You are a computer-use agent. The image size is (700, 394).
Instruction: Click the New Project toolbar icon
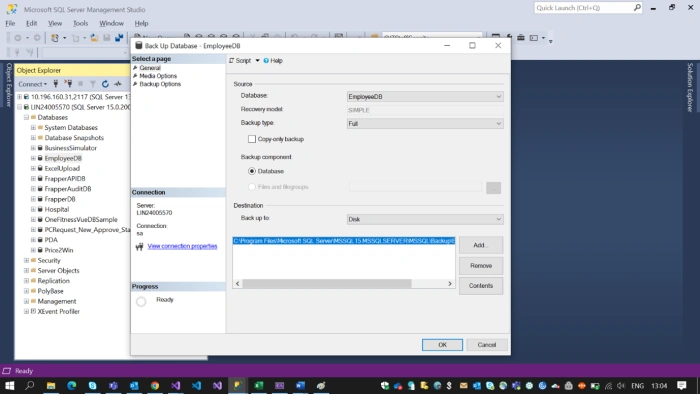[55, 38]
